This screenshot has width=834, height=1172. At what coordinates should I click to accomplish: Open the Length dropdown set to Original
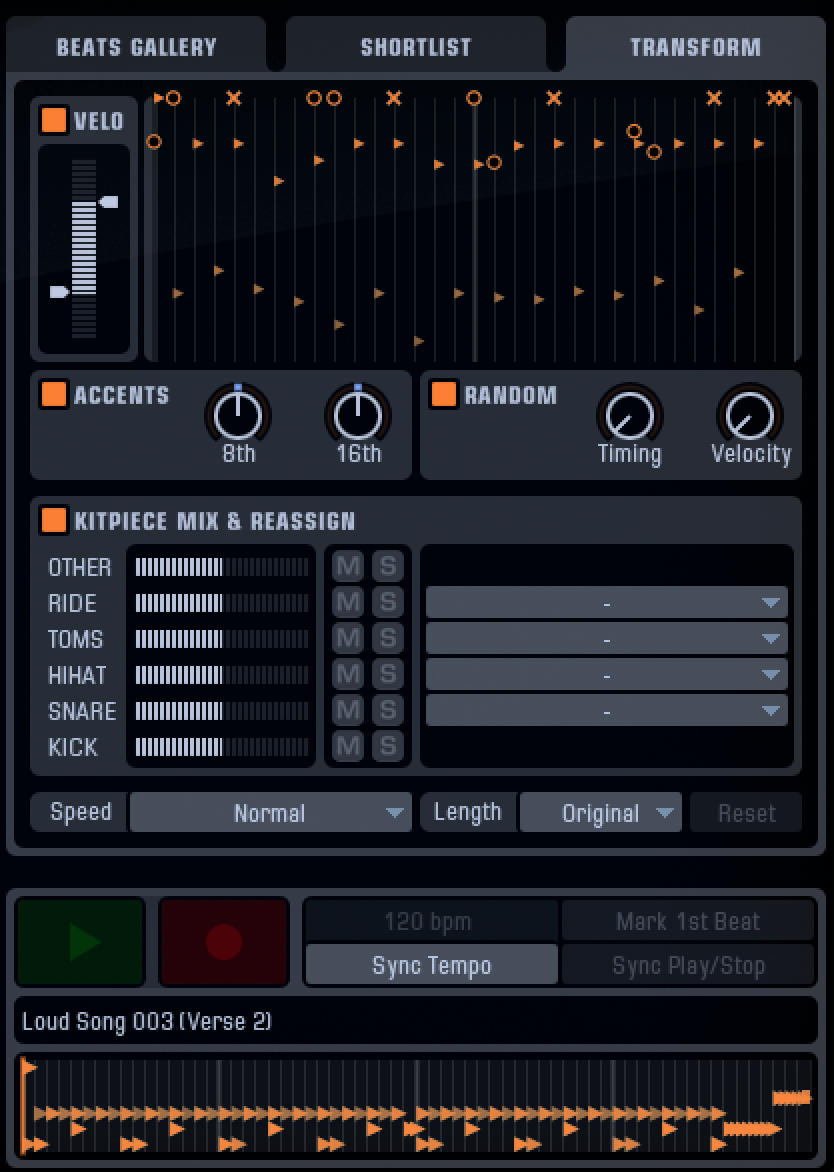pyautogui.click(x=600, y=812)
